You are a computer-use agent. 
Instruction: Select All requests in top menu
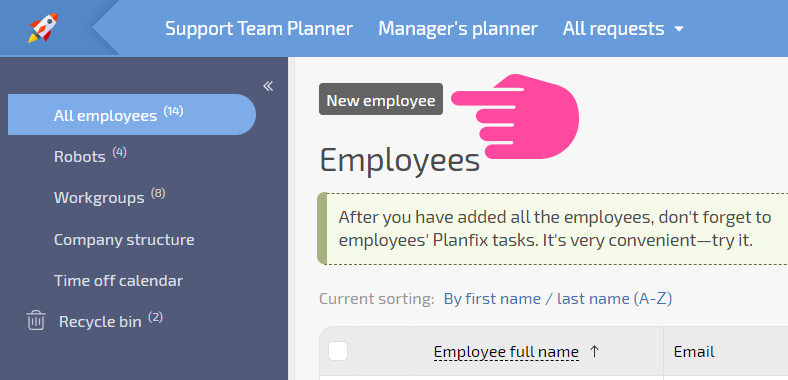(613, 28)
